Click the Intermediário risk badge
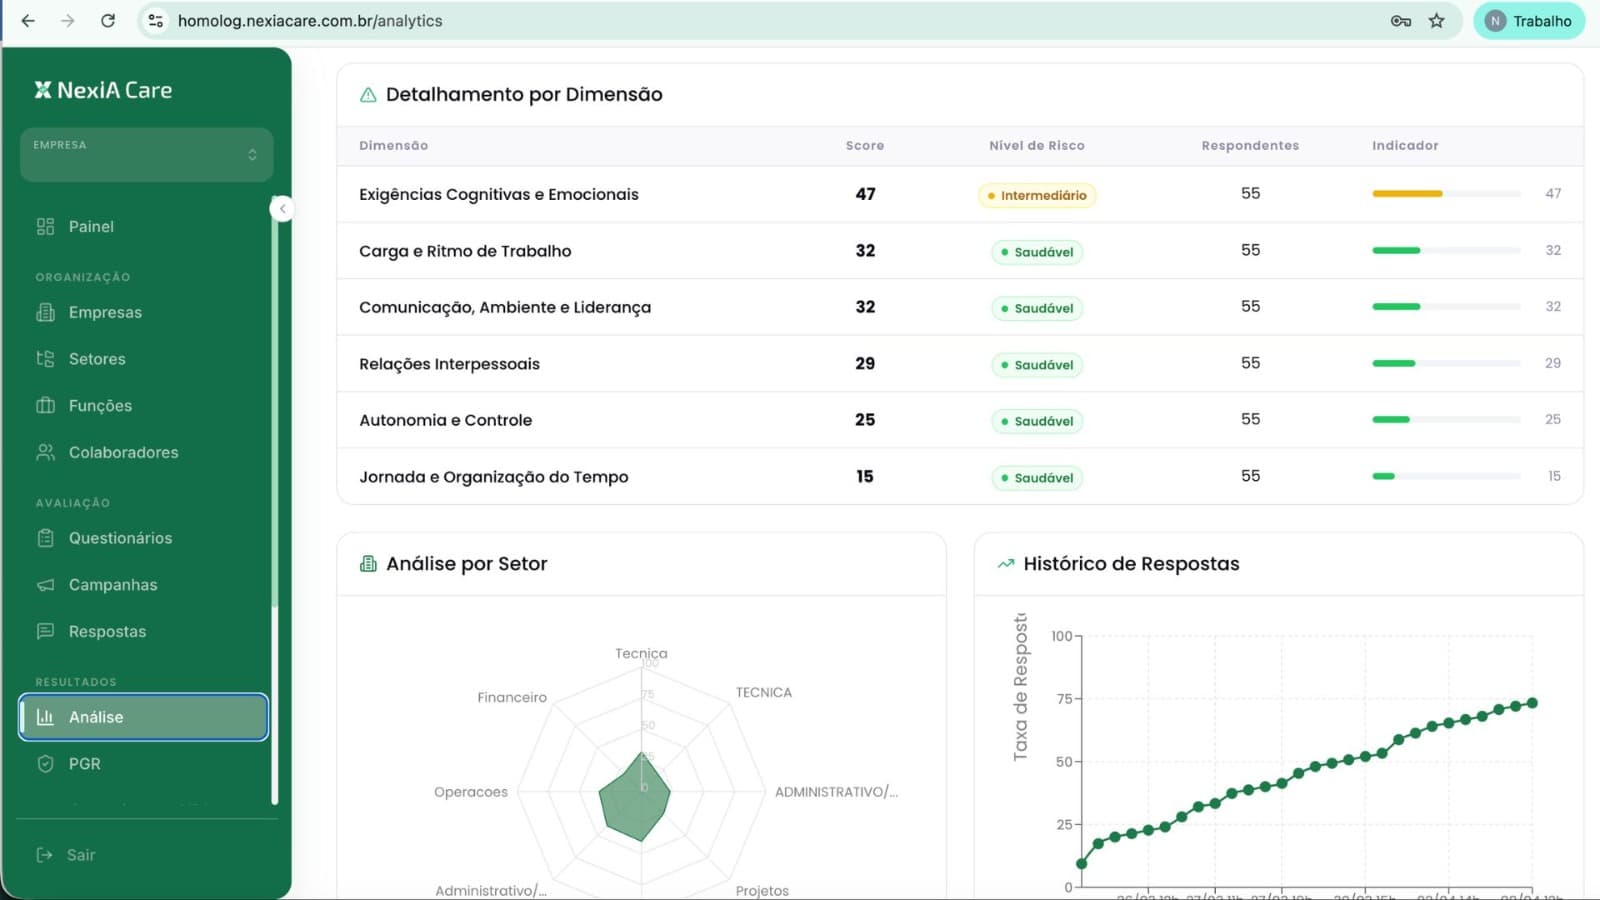Screen dimensions: 1600x900 [x=1037, y=195]
